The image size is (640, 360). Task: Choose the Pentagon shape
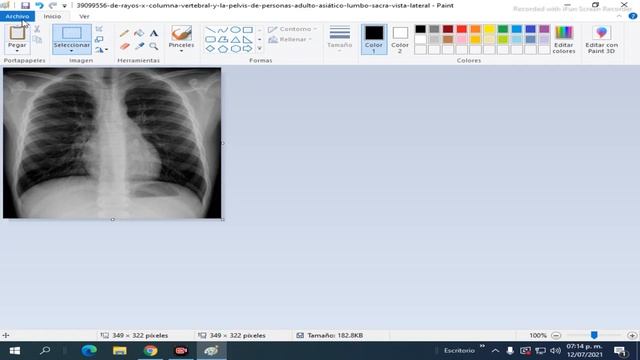pyautogui.click(x=222, y=49)
